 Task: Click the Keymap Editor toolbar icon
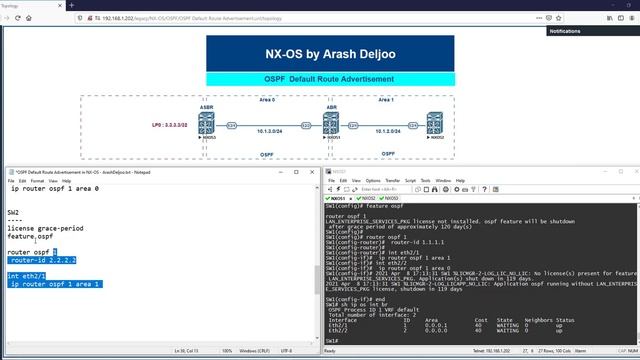465,189
